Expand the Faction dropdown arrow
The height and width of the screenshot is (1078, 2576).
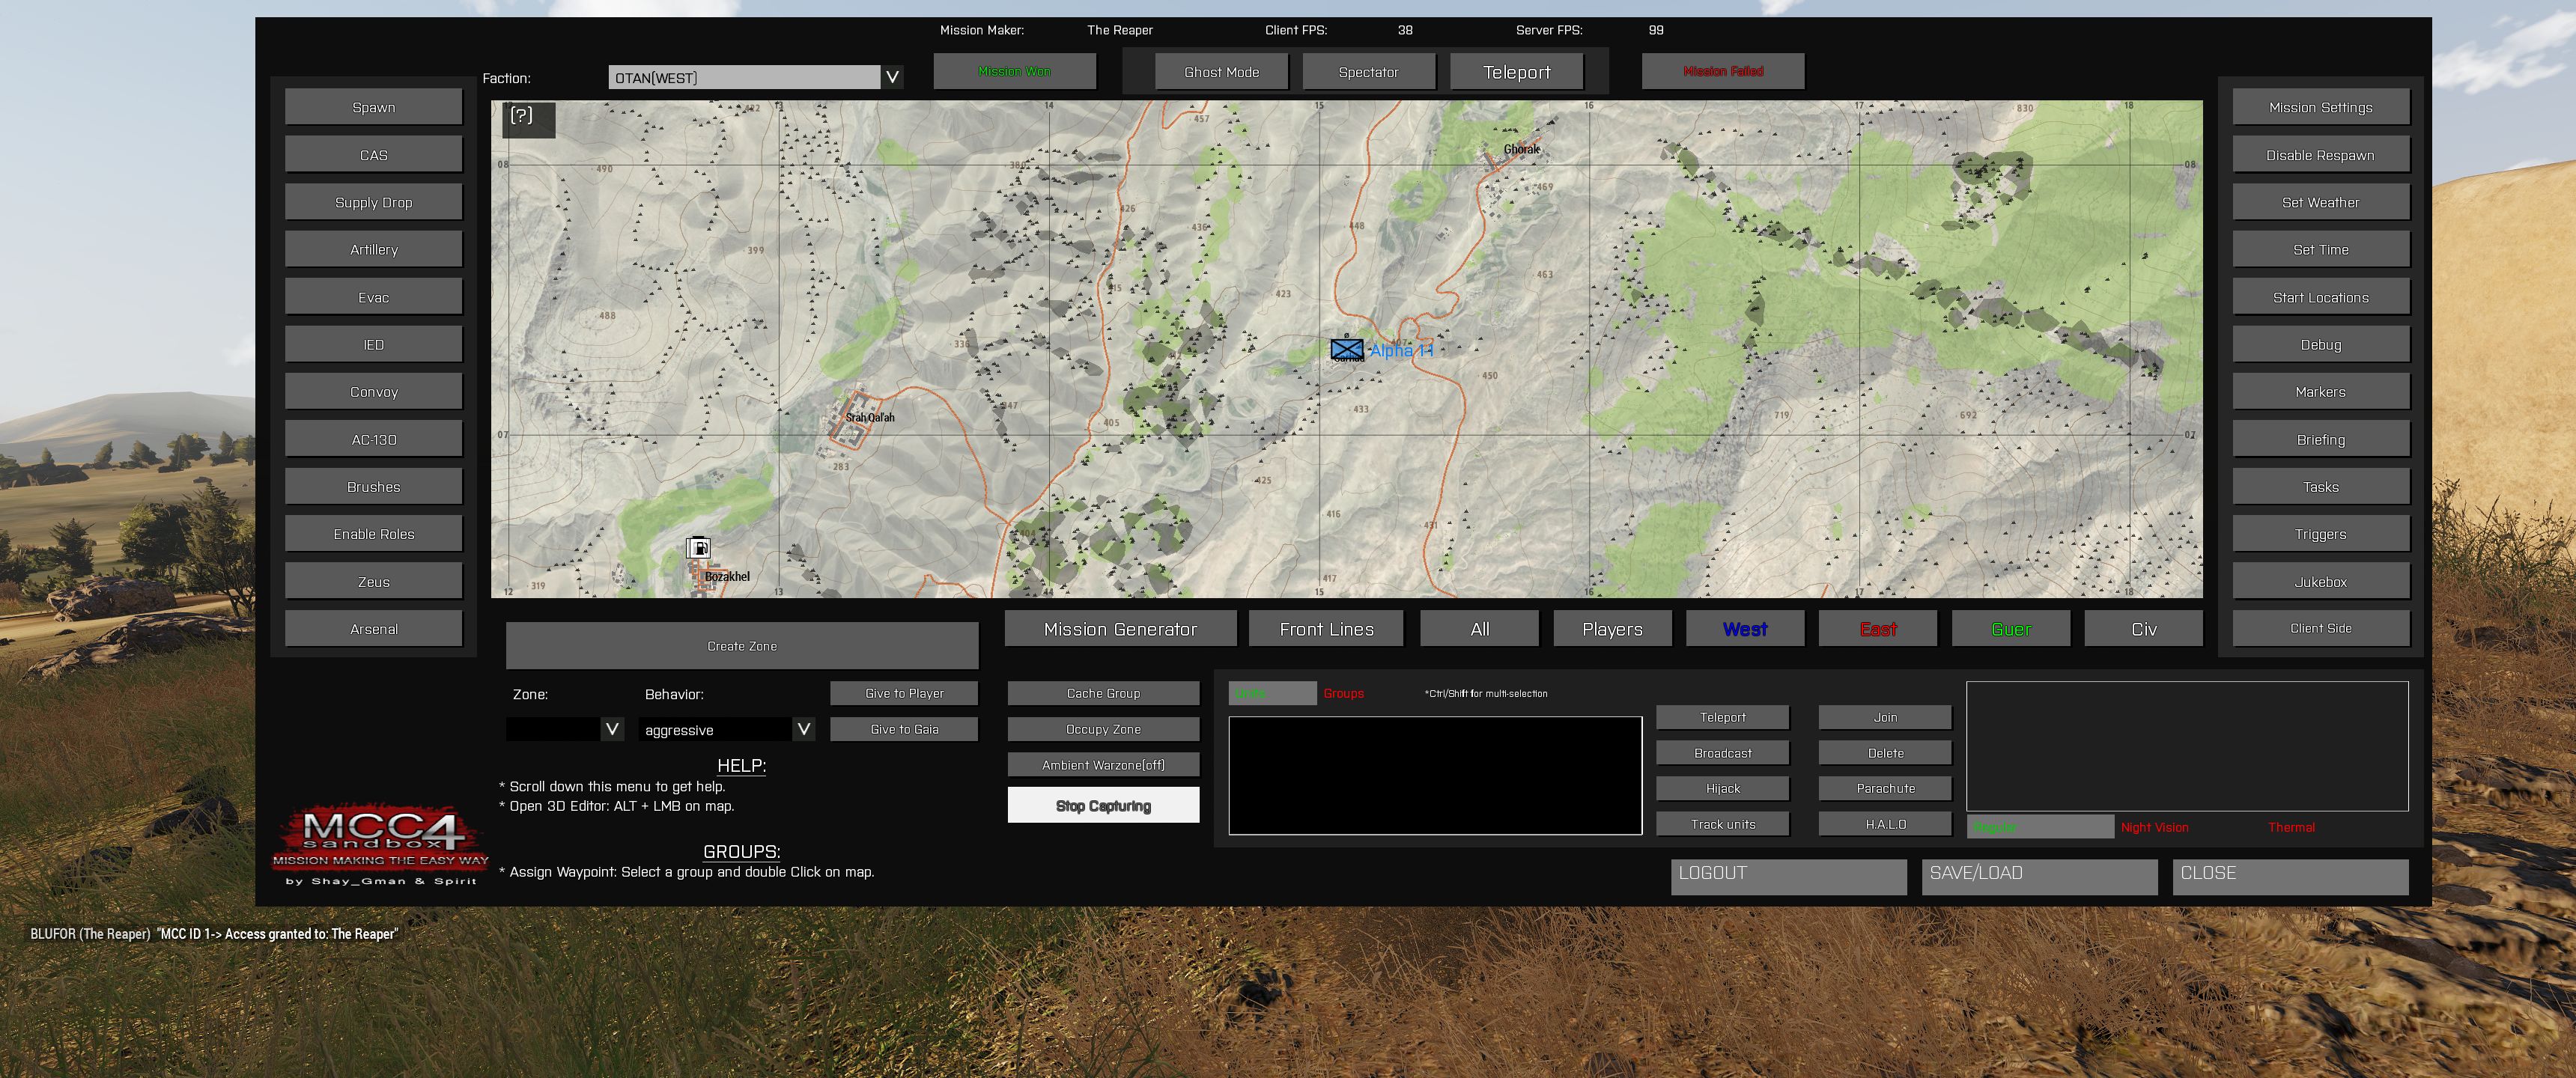(x=892, y=77)
